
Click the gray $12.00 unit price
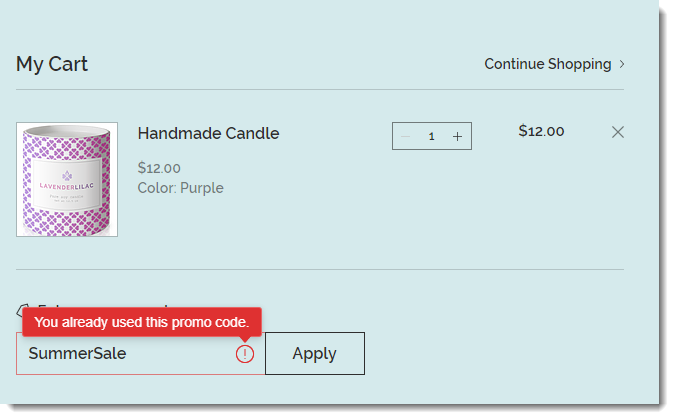tap(159, 168)
